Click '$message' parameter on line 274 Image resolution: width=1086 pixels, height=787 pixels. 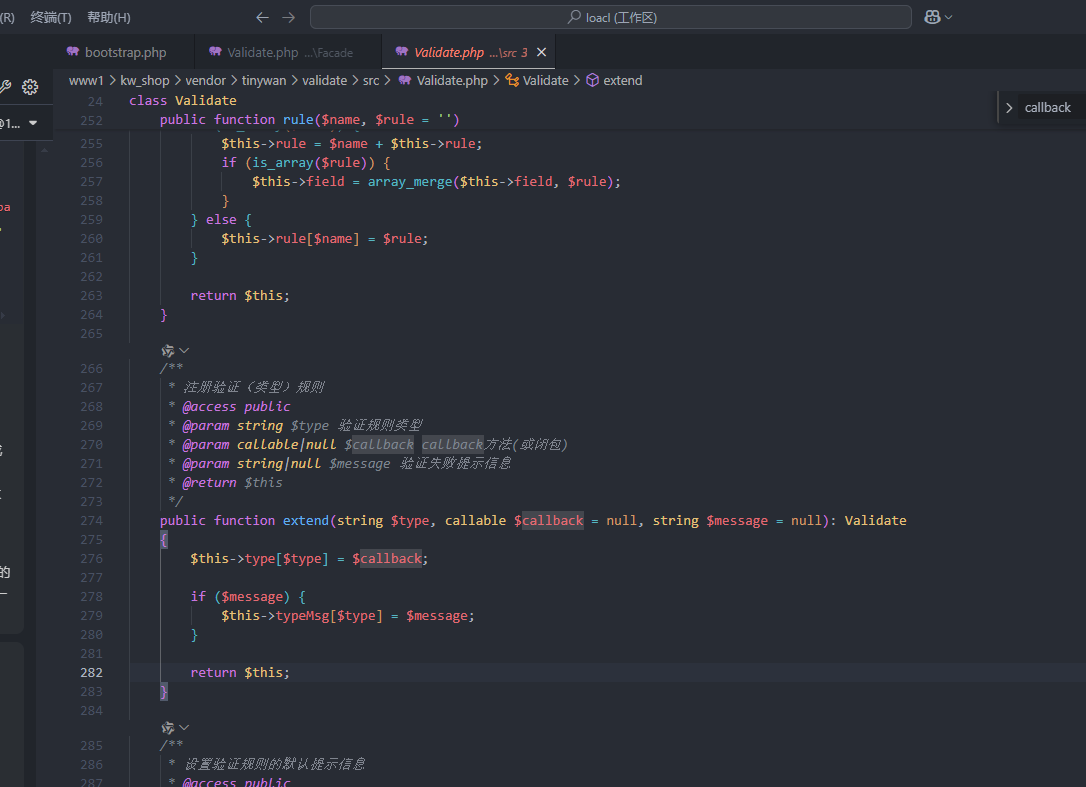tap(737, 520)
